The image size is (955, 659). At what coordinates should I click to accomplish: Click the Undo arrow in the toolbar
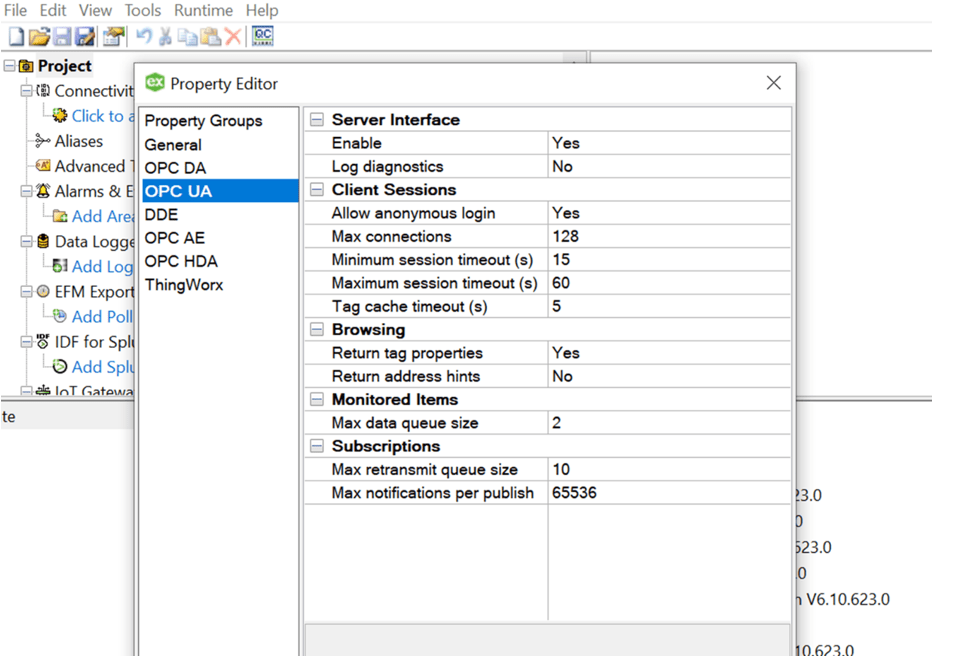(x=144, y=37)
